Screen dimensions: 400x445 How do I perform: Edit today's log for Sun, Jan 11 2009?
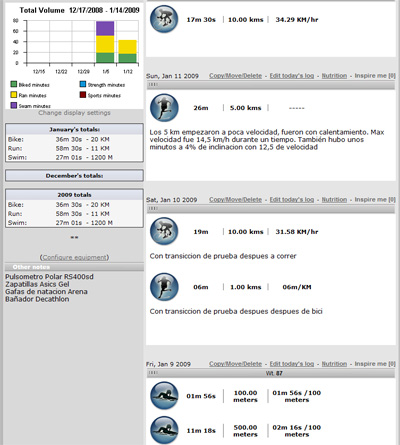(292, 76)
